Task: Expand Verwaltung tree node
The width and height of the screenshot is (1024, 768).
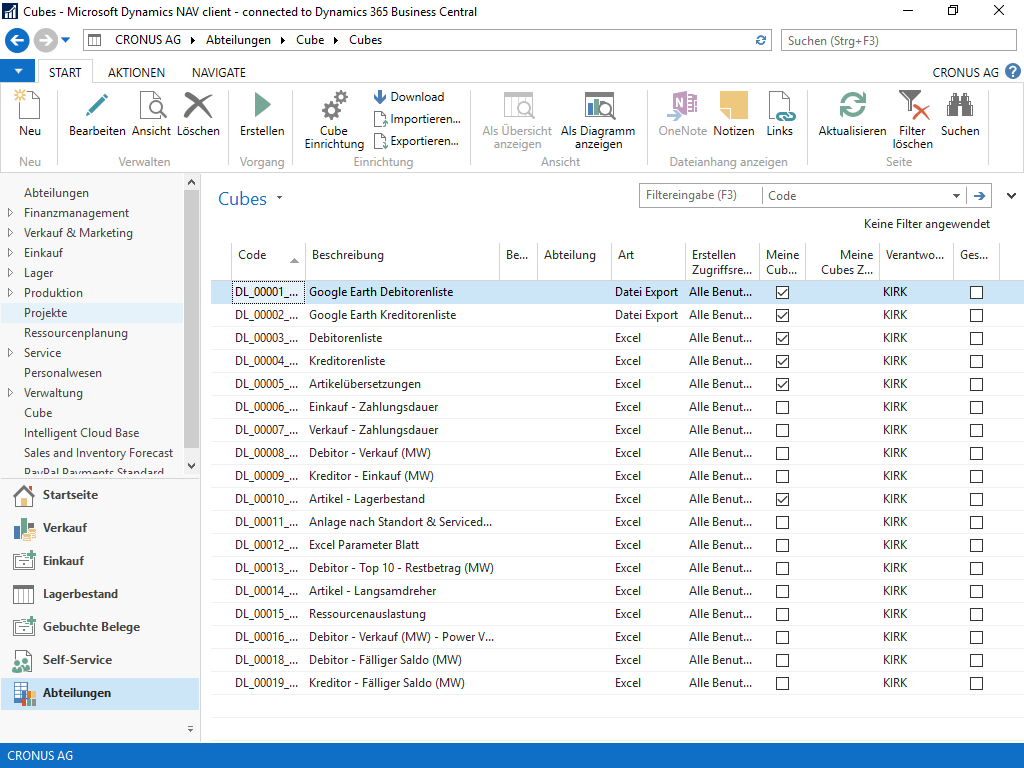Action: pyautogui.click(x=10, y=392)
